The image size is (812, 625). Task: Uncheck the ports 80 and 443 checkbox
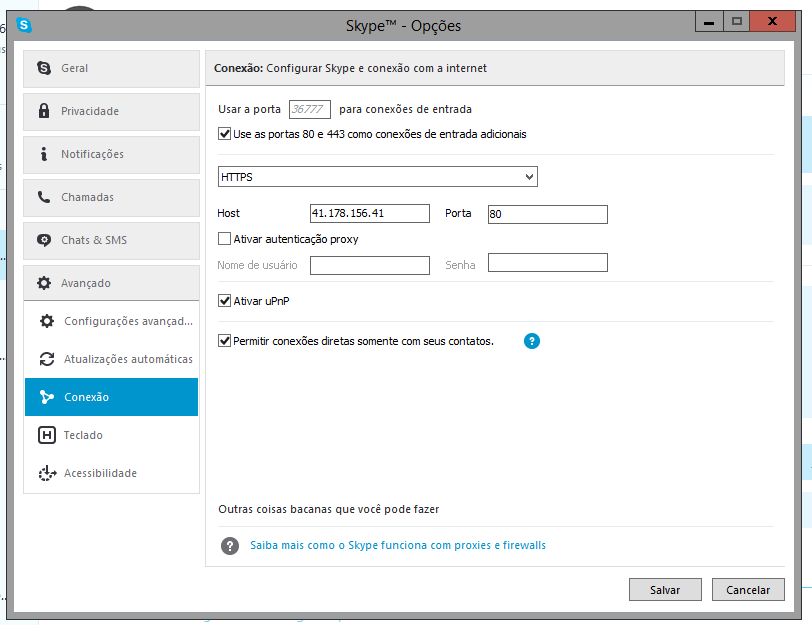click(x=224, y=134)
